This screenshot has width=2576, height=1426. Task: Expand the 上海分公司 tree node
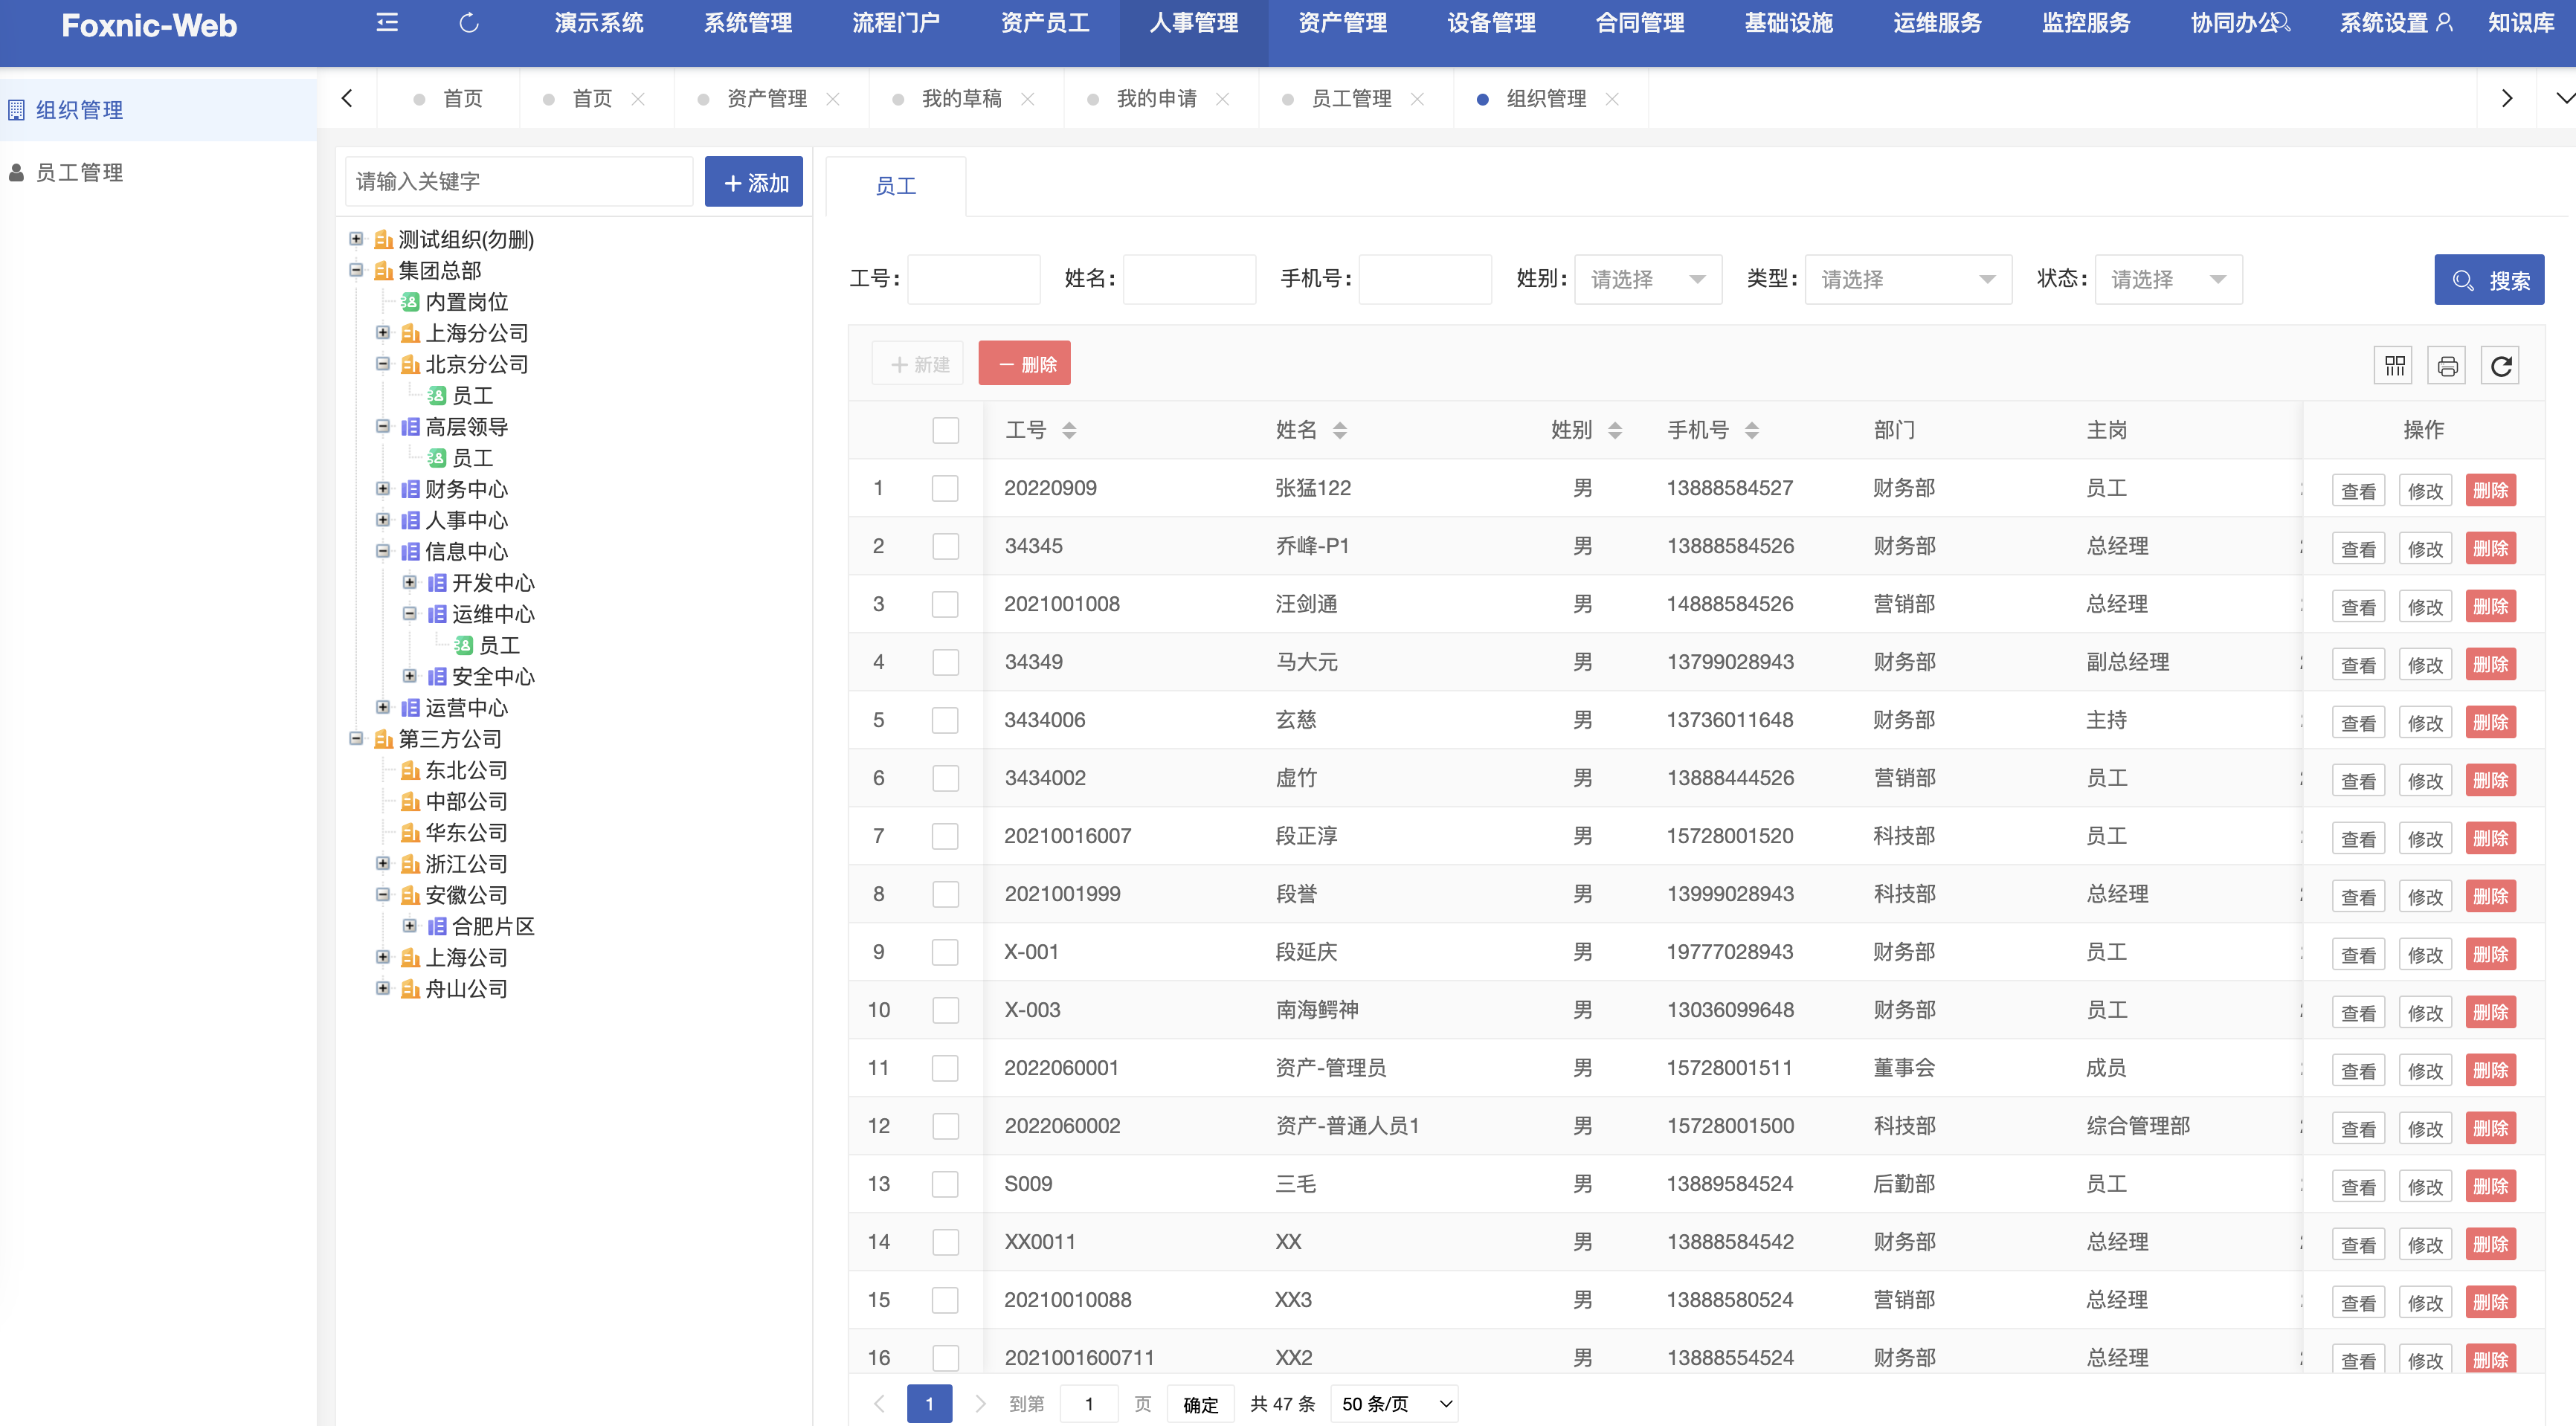tap(383, 333)
